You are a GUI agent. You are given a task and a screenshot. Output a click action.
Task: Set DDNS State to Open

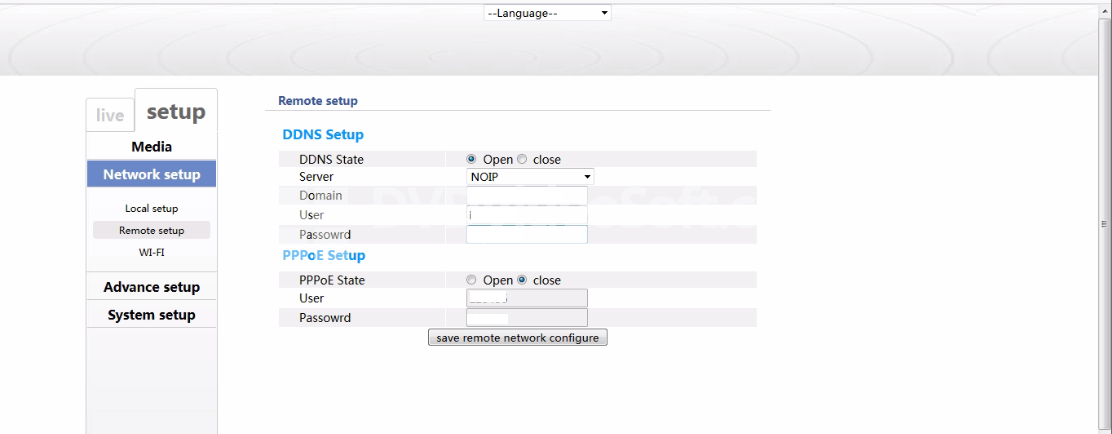(472, 160)
